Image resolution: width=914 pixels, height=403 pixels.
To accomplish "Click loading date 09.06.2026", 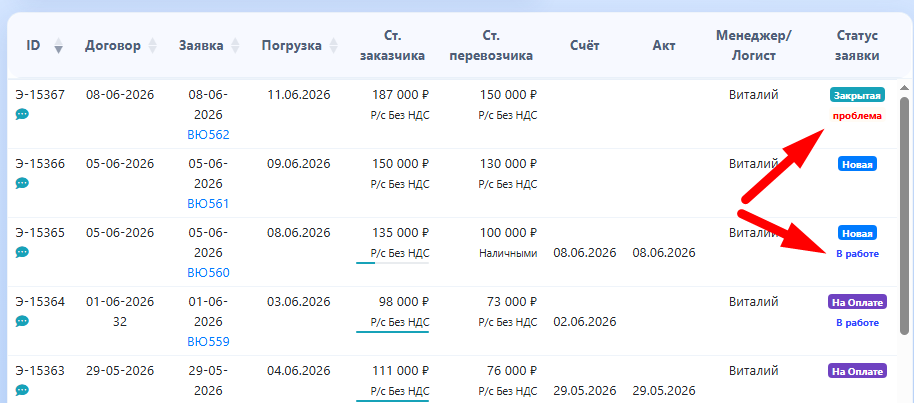I will [299, 163].
